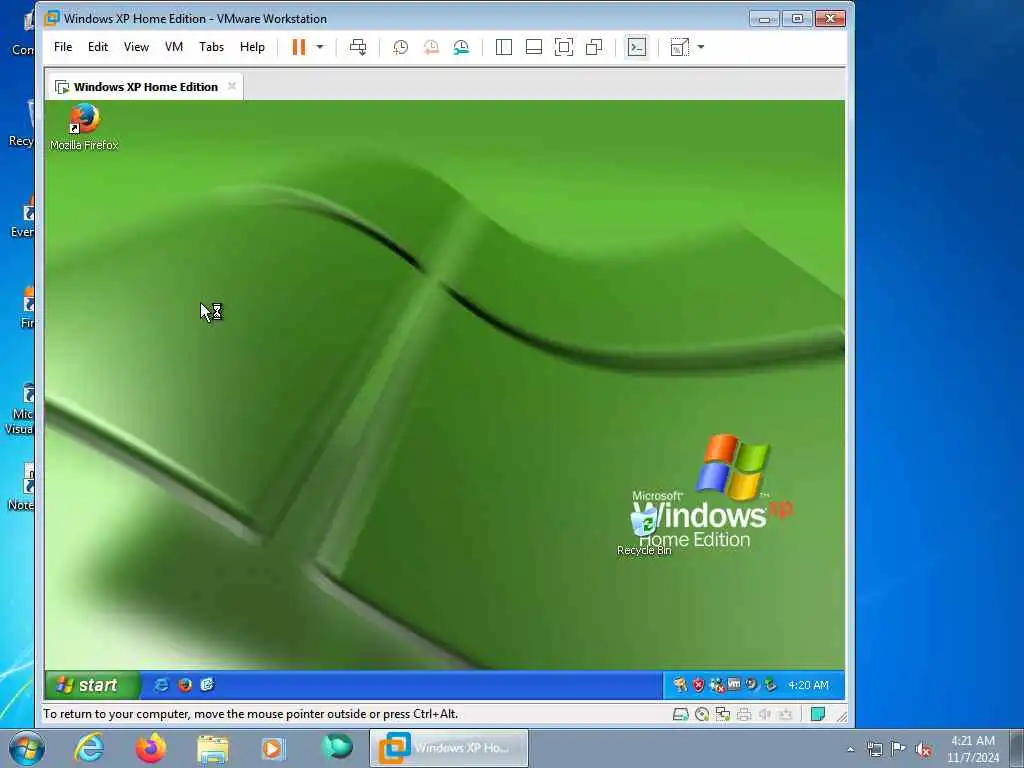Click the Show desktop strip at taskbar end
1024x768 pixels.
coord(1017,748)
